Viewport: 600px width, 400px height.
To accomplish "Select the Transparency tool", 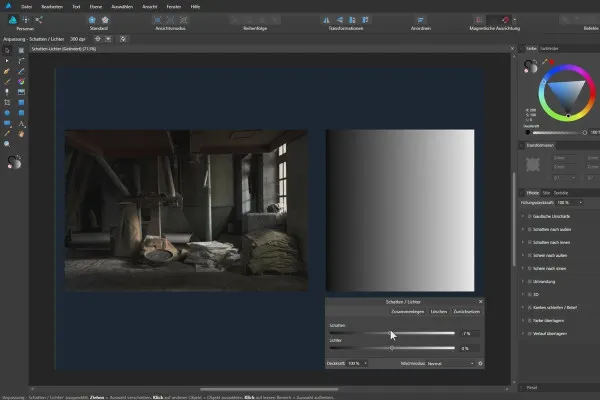I will click(x=7, y=92).
